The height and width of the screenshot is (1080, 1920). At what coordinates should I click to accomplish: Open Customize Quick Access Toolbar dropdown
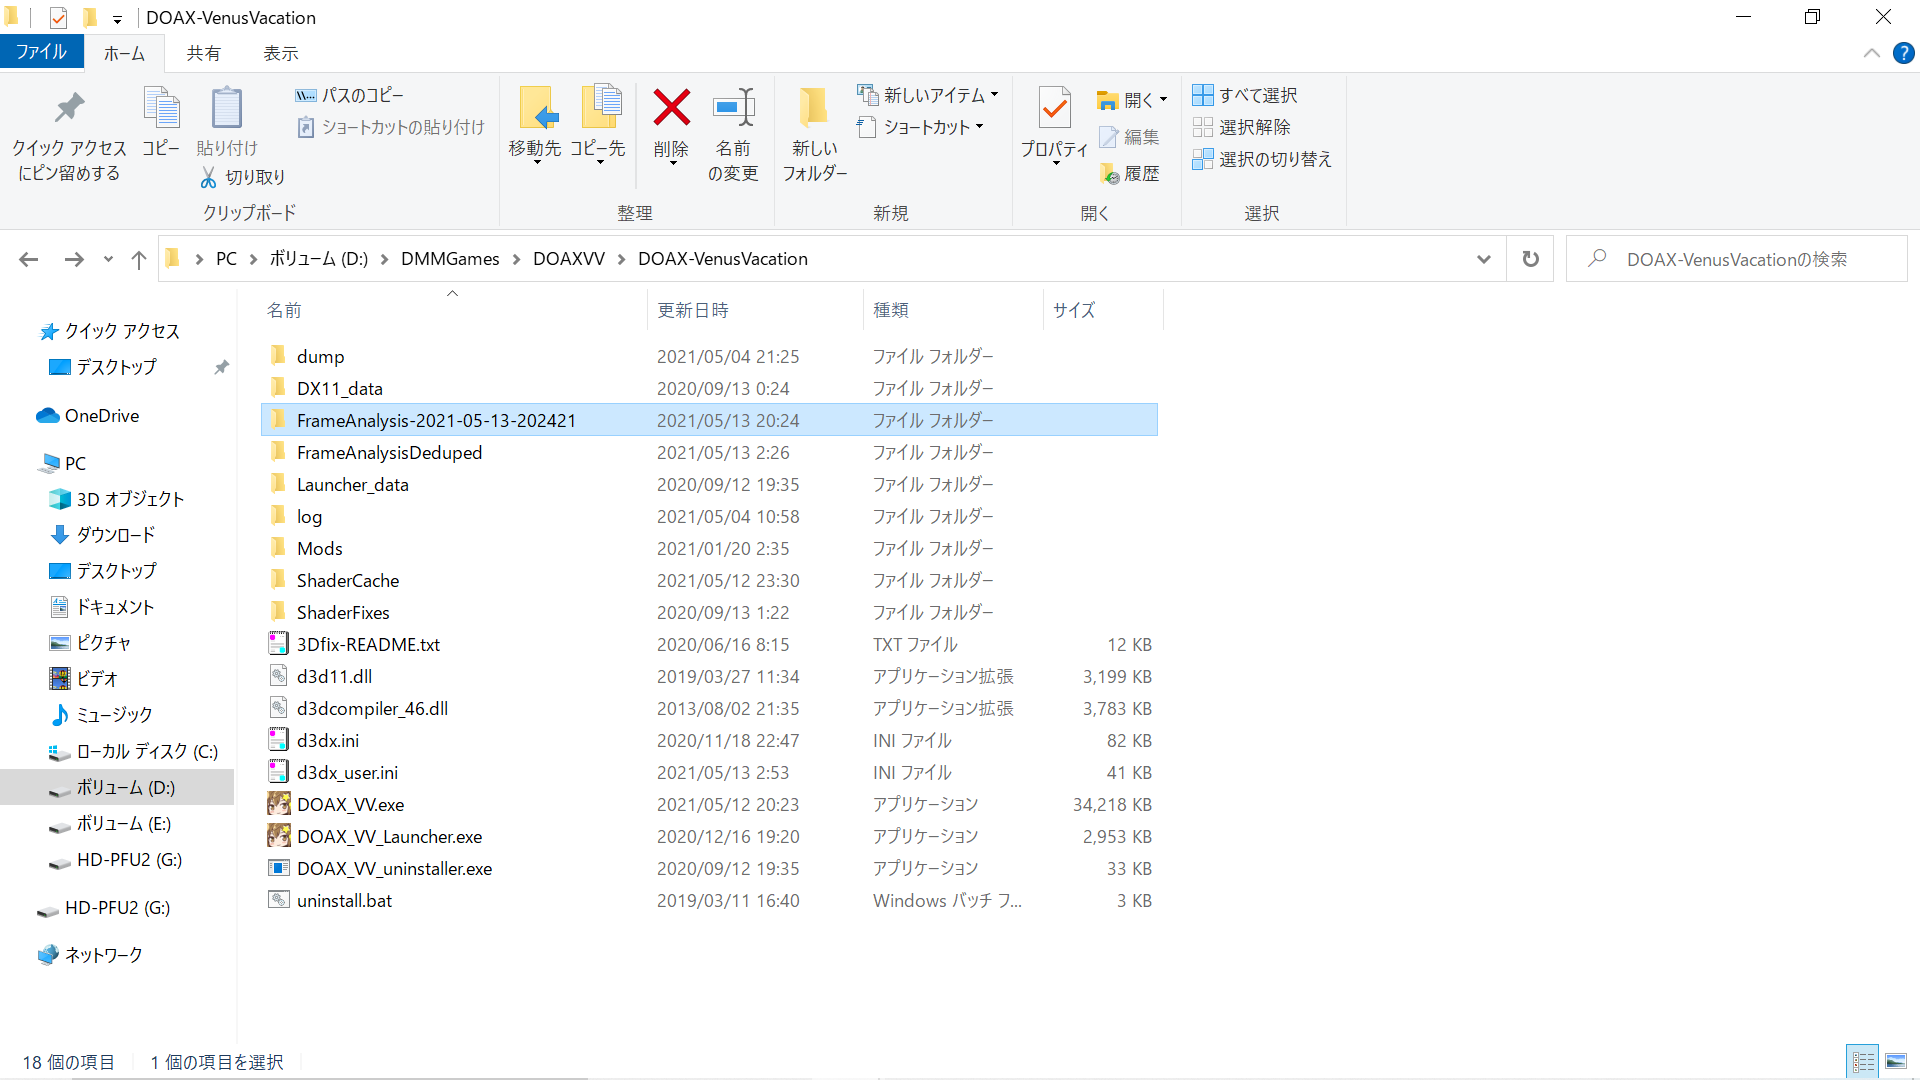[117, 18]
